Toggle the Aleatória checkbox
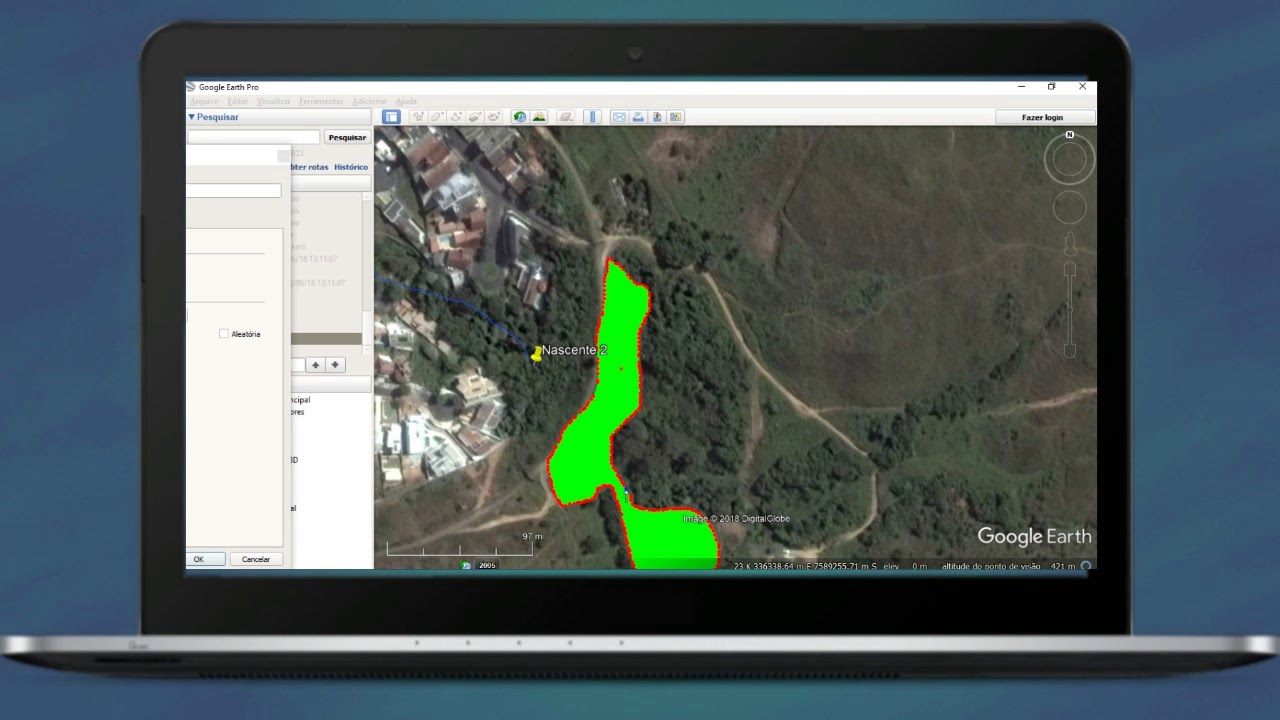 click(x=223, y=334)
